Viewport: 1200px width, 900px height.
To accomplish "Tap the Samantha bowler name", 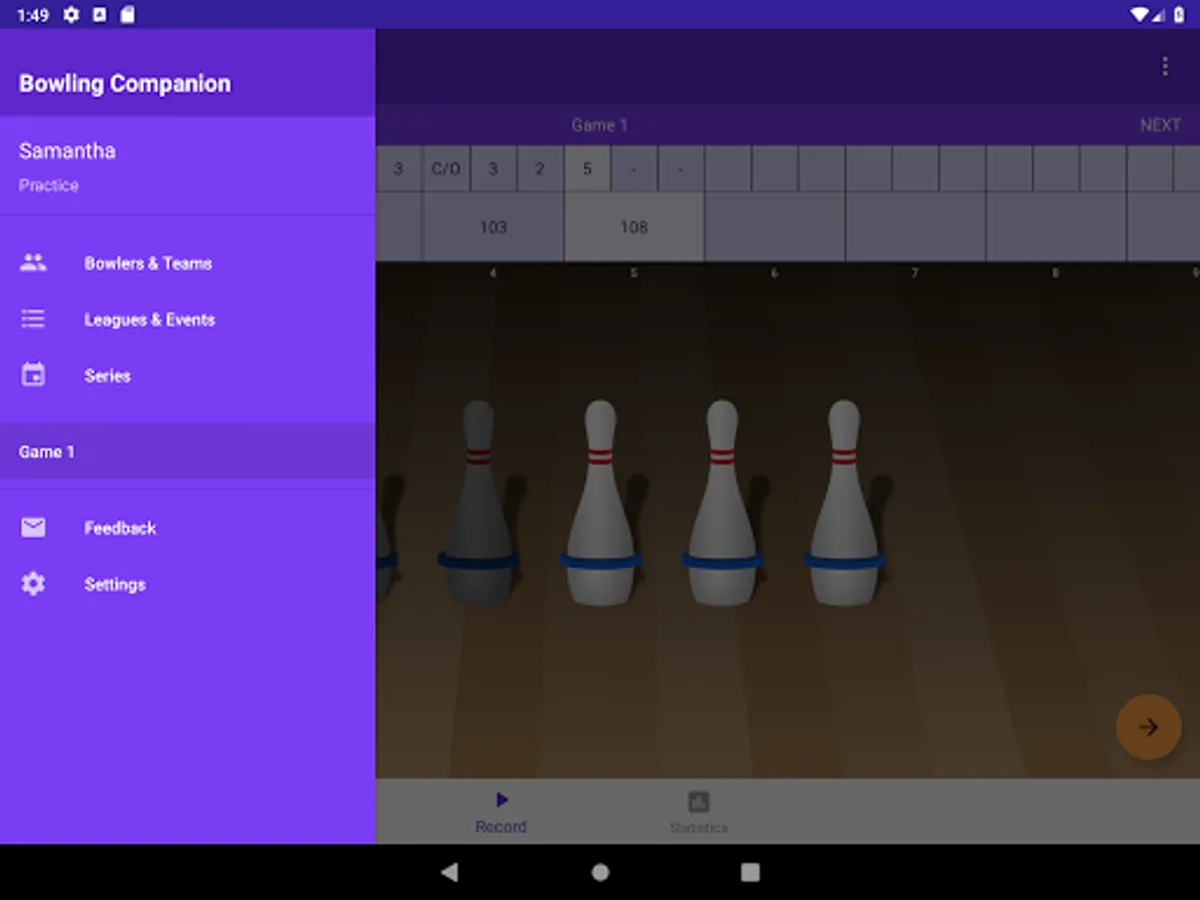I will click(x=67, y=151).
